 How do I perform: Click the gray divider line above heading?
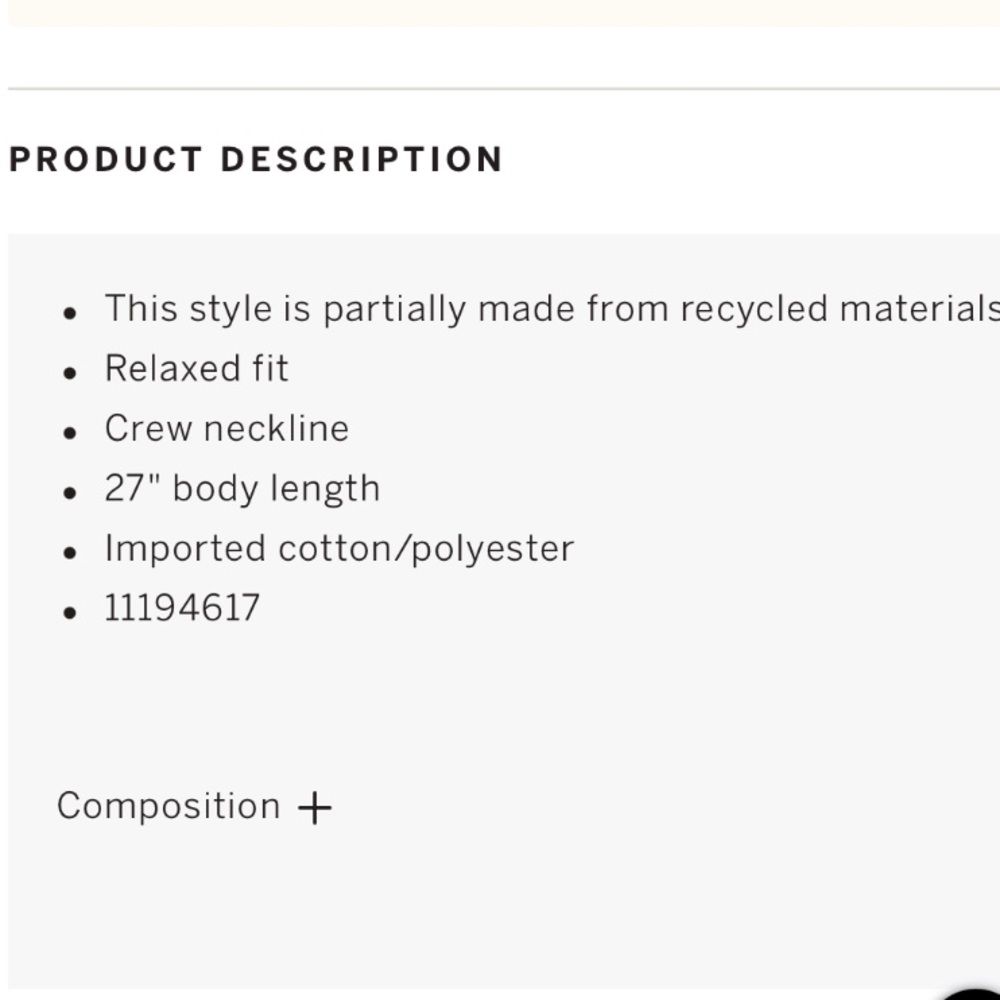point(504,89)
